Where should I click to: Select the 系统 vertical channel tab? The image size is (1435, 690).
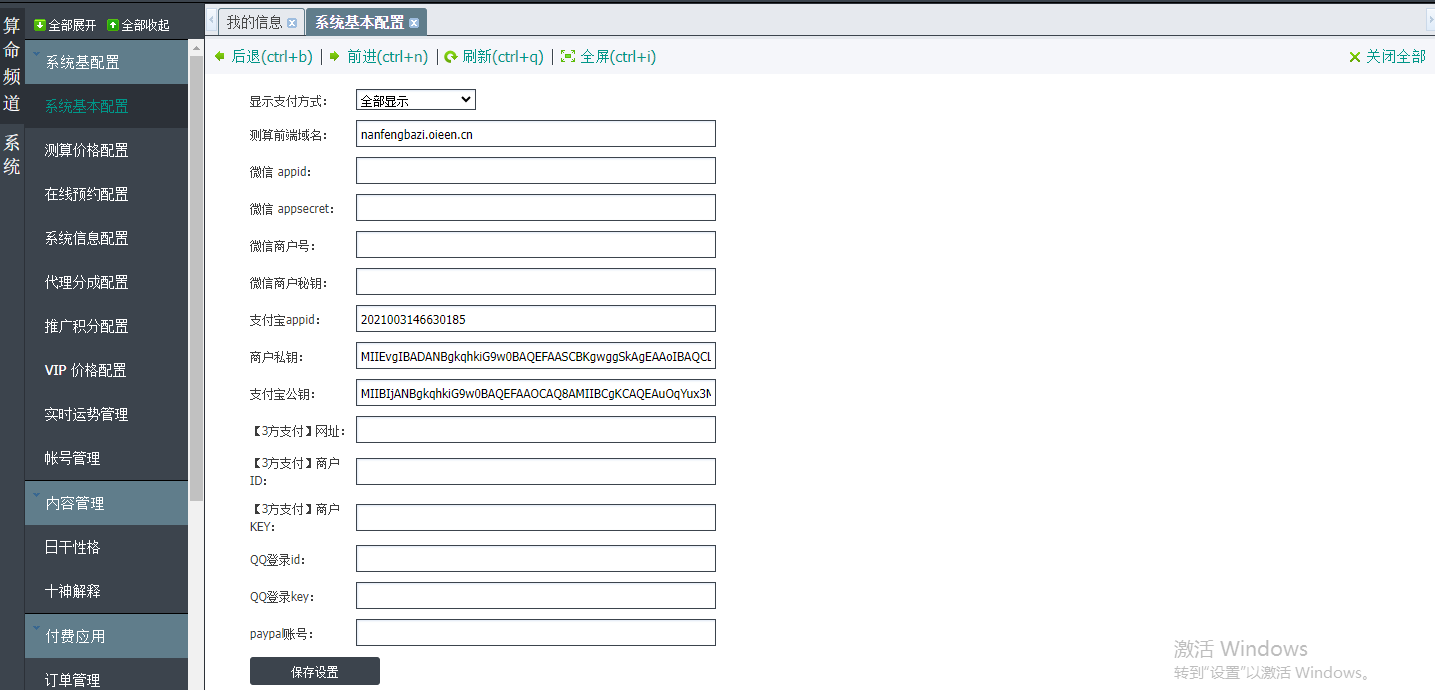12,155
